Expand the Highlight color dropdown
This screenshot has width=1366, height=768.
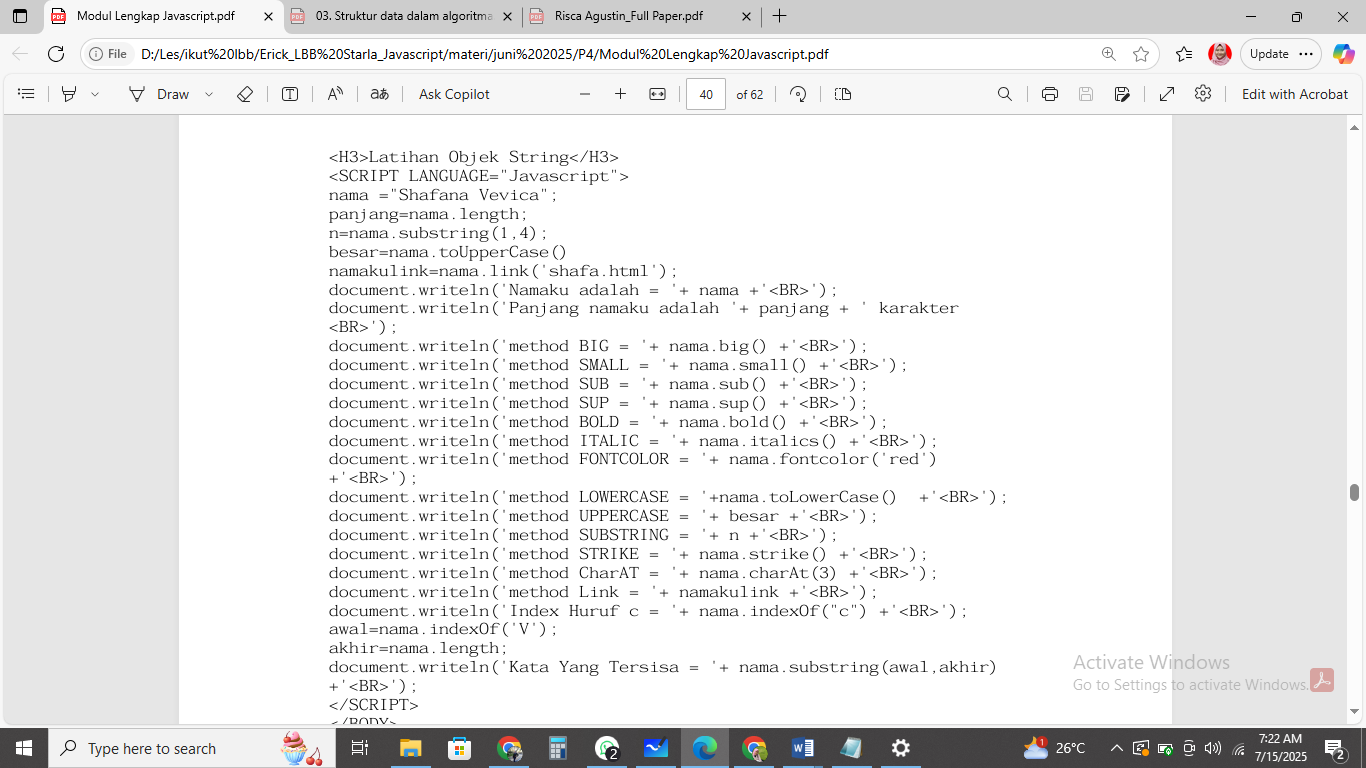(95, 94)
